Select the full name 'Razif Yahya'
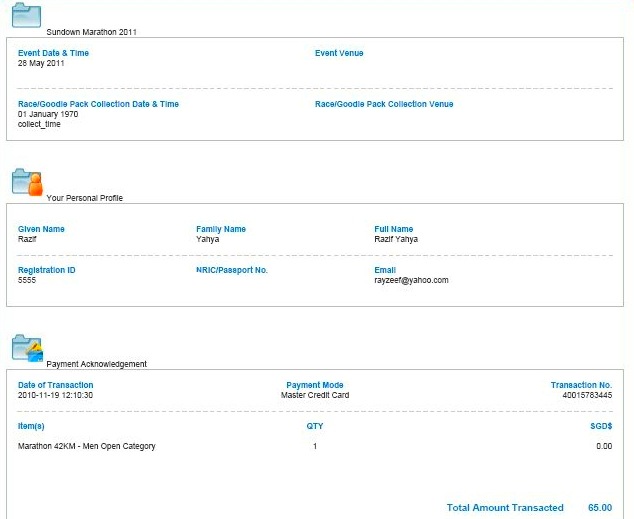 (x=396, y=239)
